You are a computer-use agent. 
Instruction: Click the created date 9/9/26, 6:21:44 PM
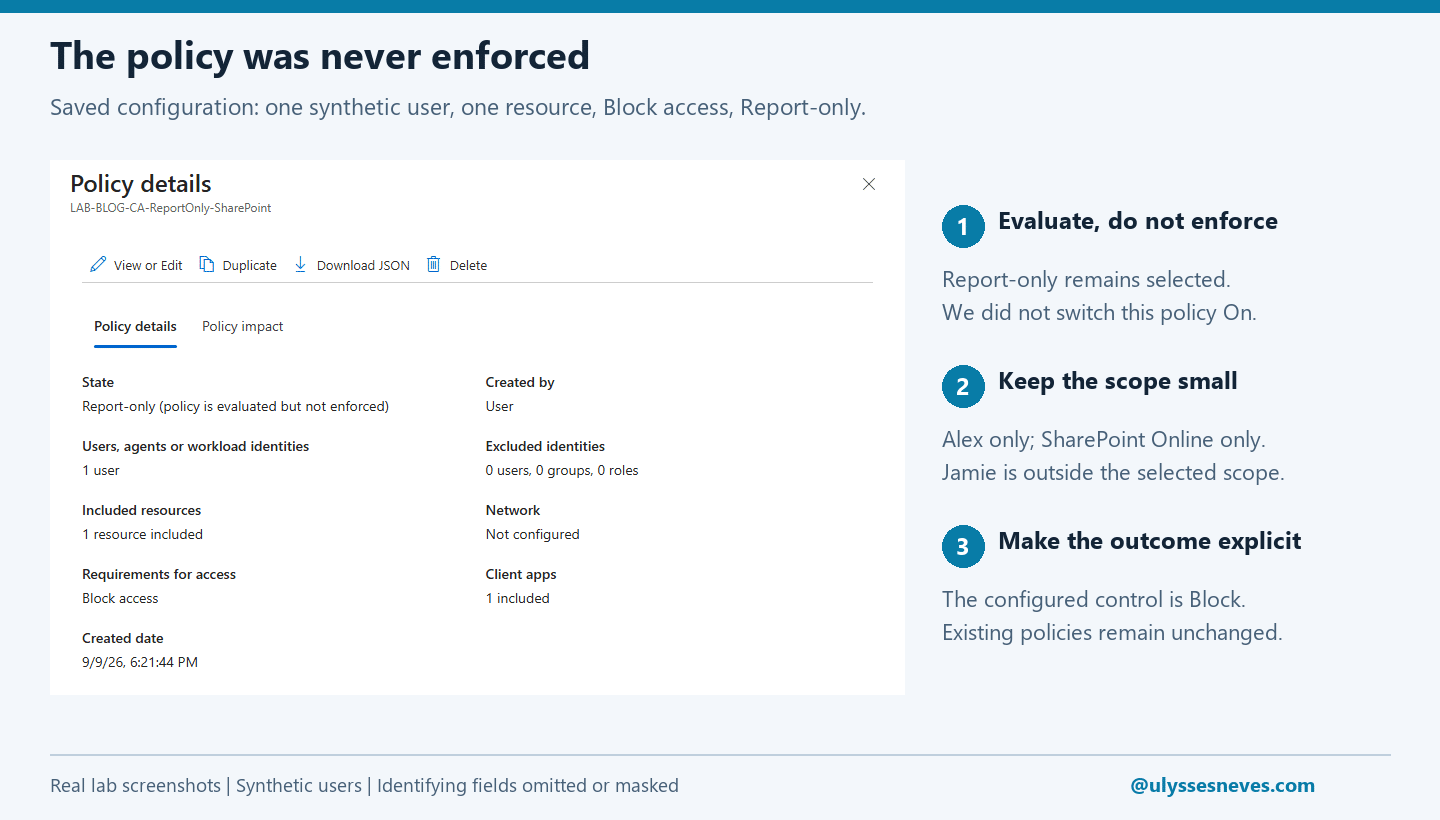click(x=140, y=662)
